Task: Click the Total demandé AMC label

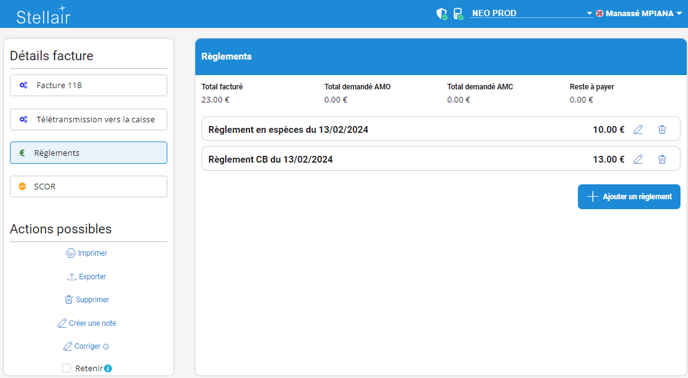Action: tap(480, 87)
